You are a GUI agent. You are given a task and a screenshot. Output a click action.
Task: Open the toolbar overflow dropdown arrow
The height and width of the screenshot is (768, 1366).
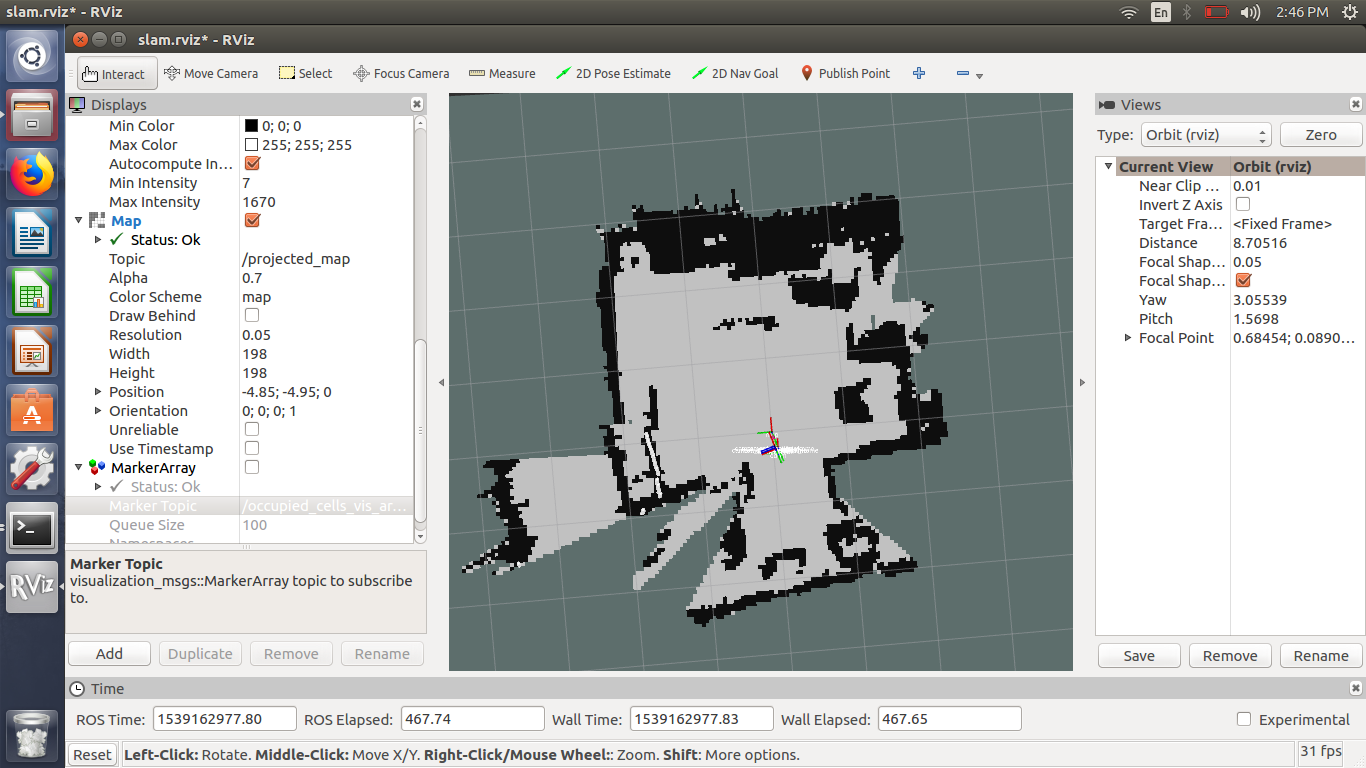(x=979, y=76)
